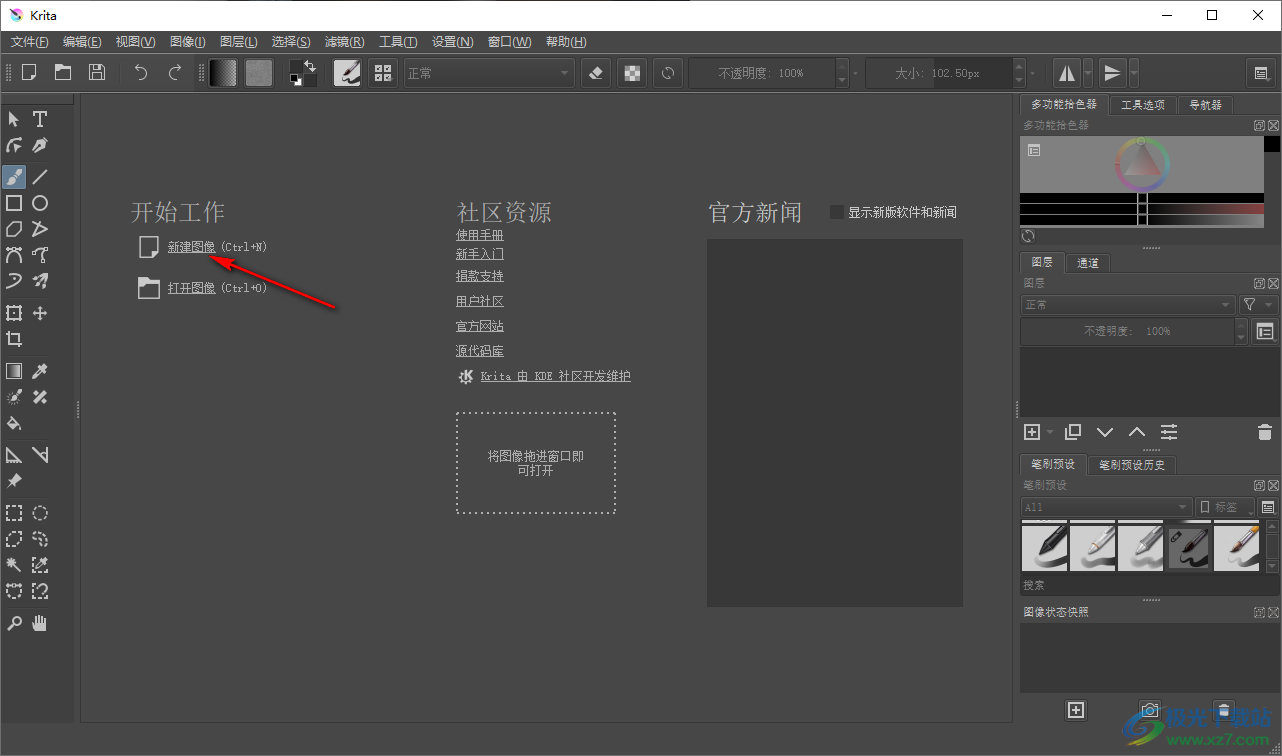Open the 正常 blending mode dropdown in toolbar

(489, 73)
